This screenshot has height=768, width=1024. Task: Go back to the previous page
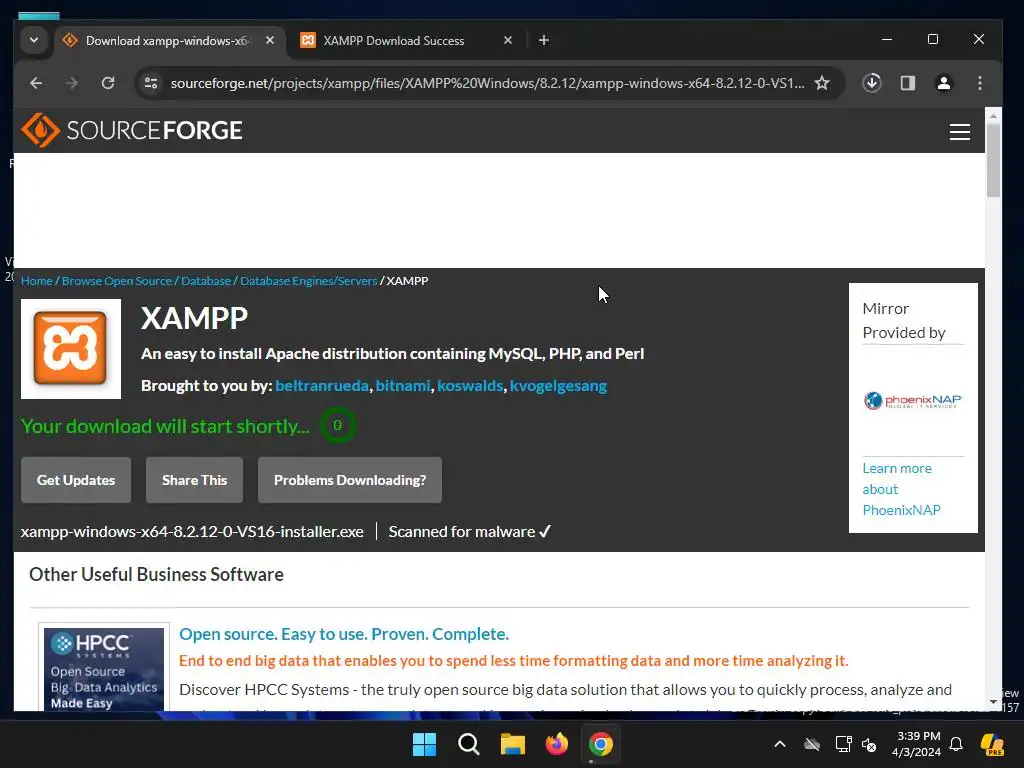[x=37, y=83]
